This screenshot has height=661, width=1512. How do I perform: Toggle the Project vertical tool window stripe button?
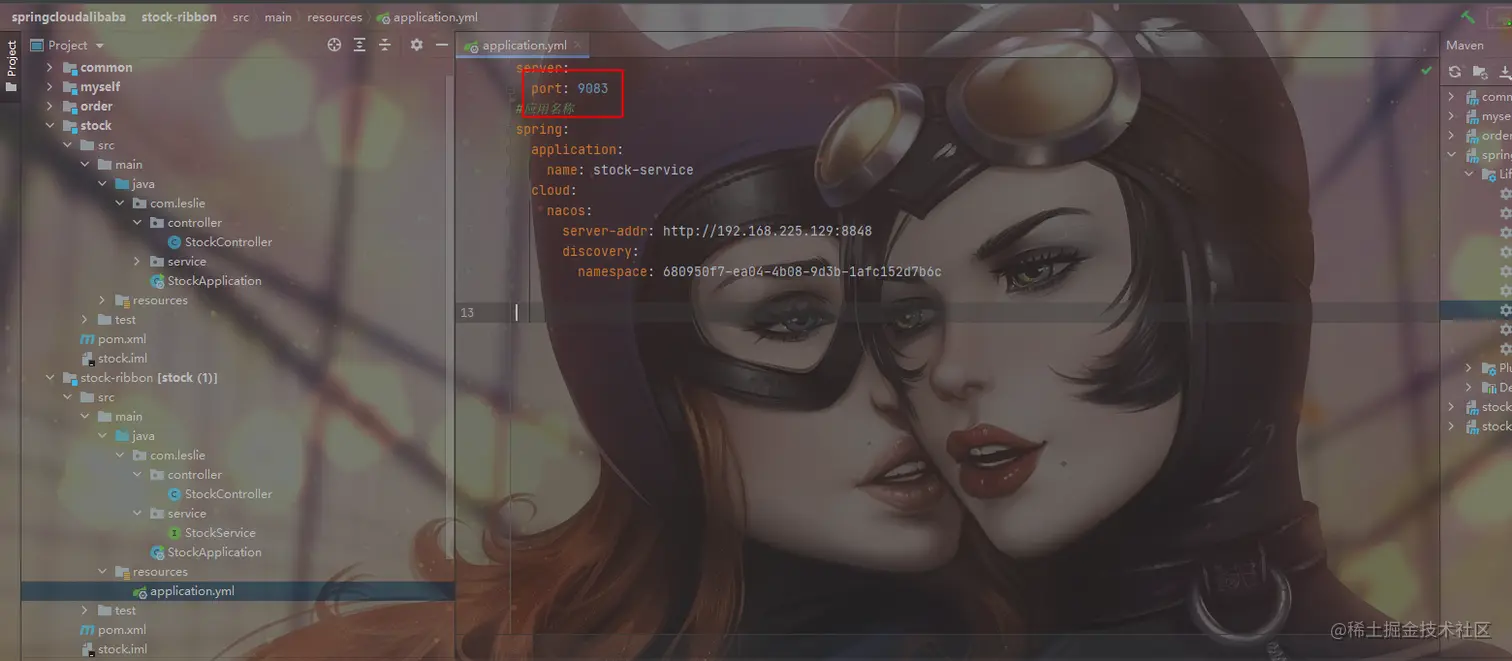(11, 67)
